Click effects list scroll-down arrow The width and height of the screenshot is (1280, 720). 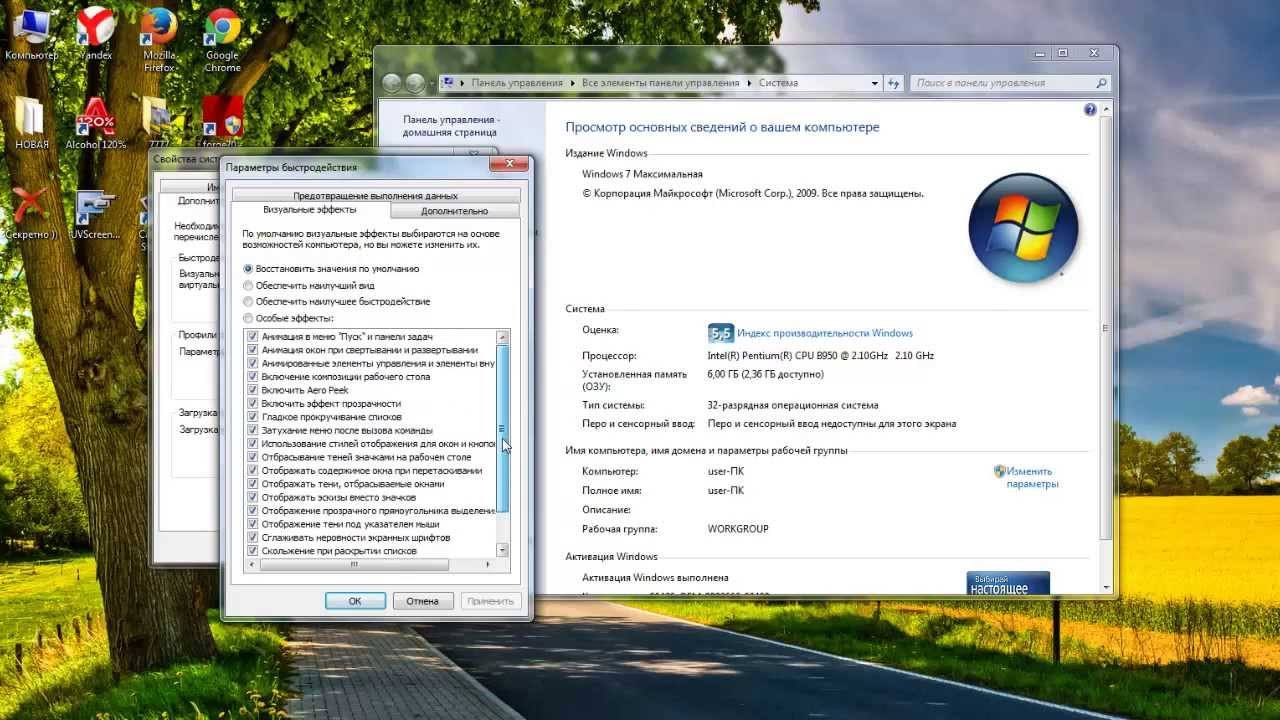503,550
